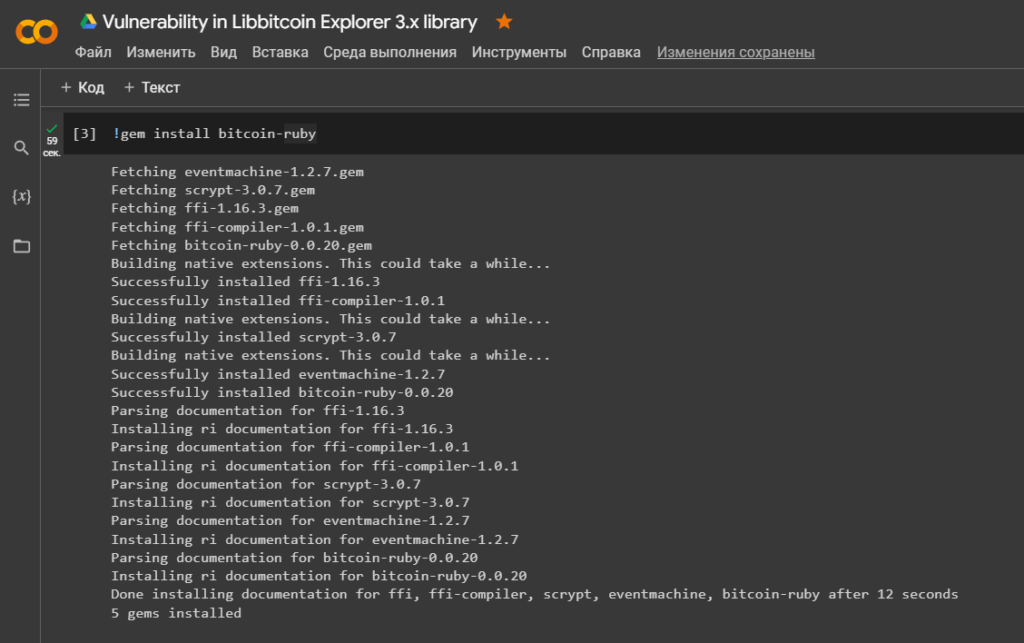Screen dimensions: 1024x643
Task: Open the variables {x} panel icon
Action: point(22,196)
